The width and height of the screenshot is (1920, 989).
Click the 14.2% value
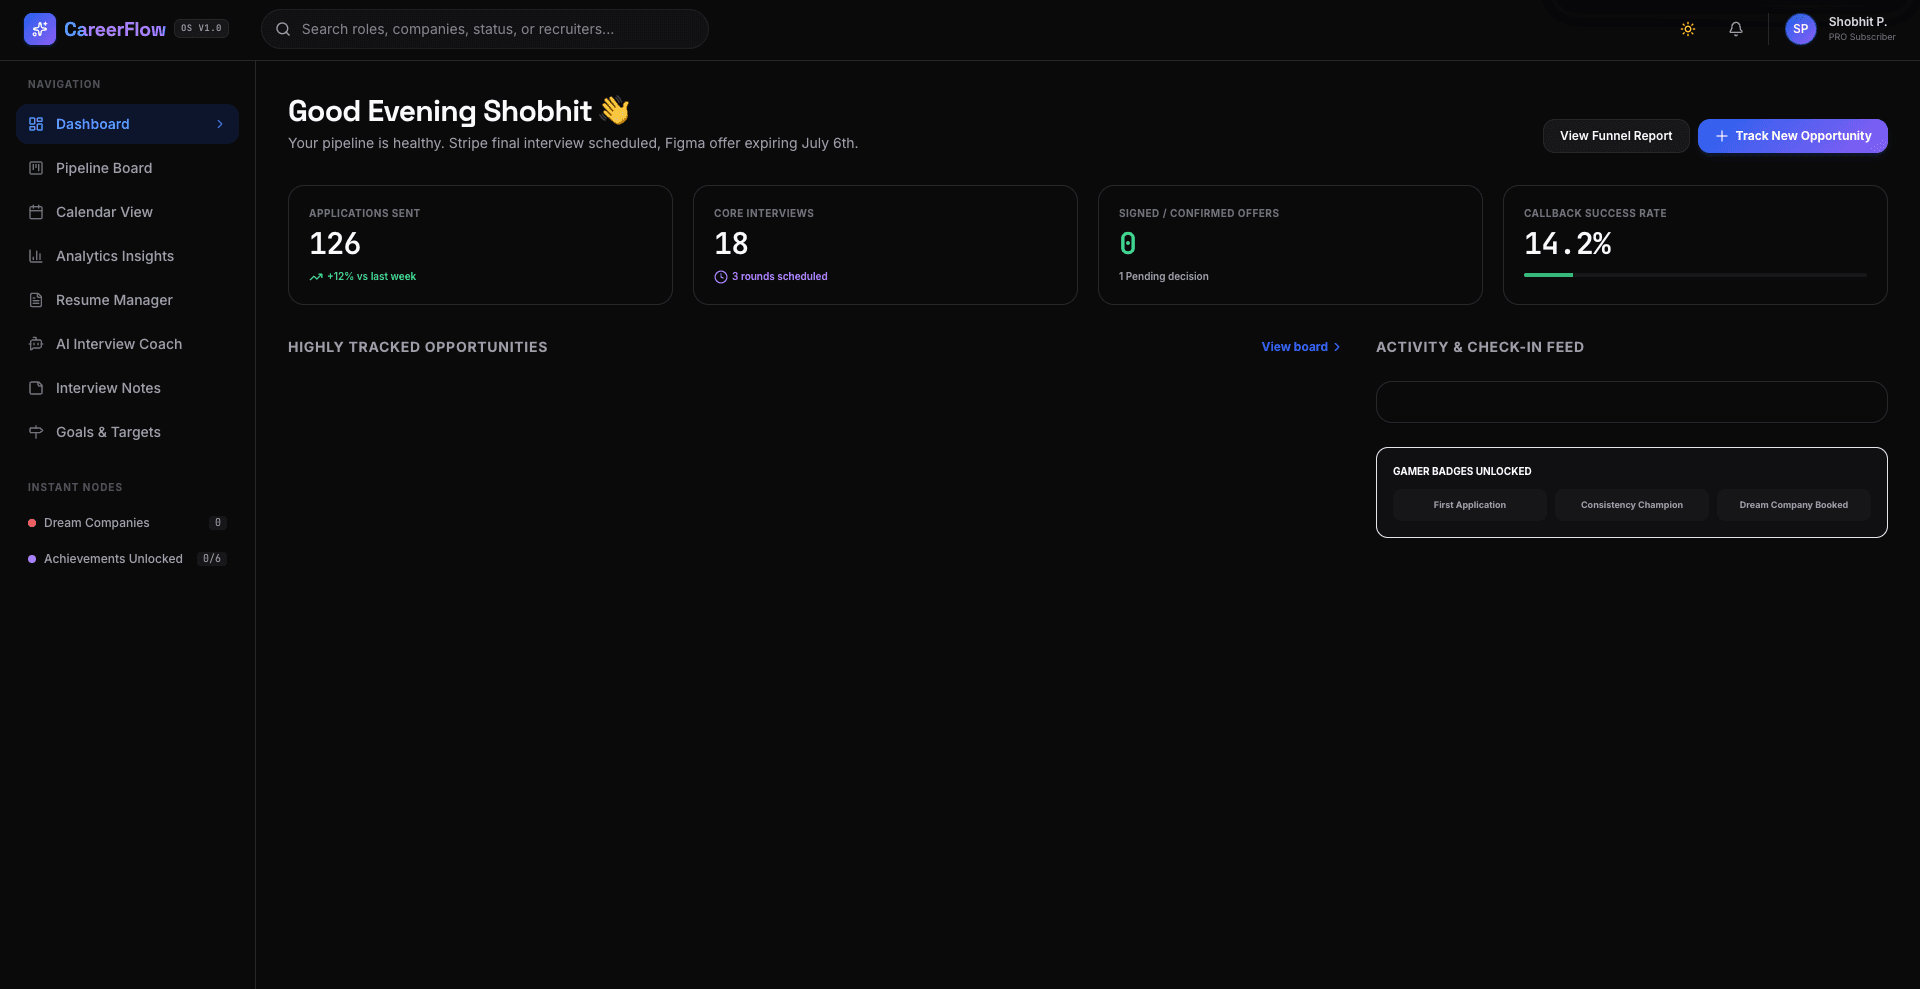point(1567,244)
